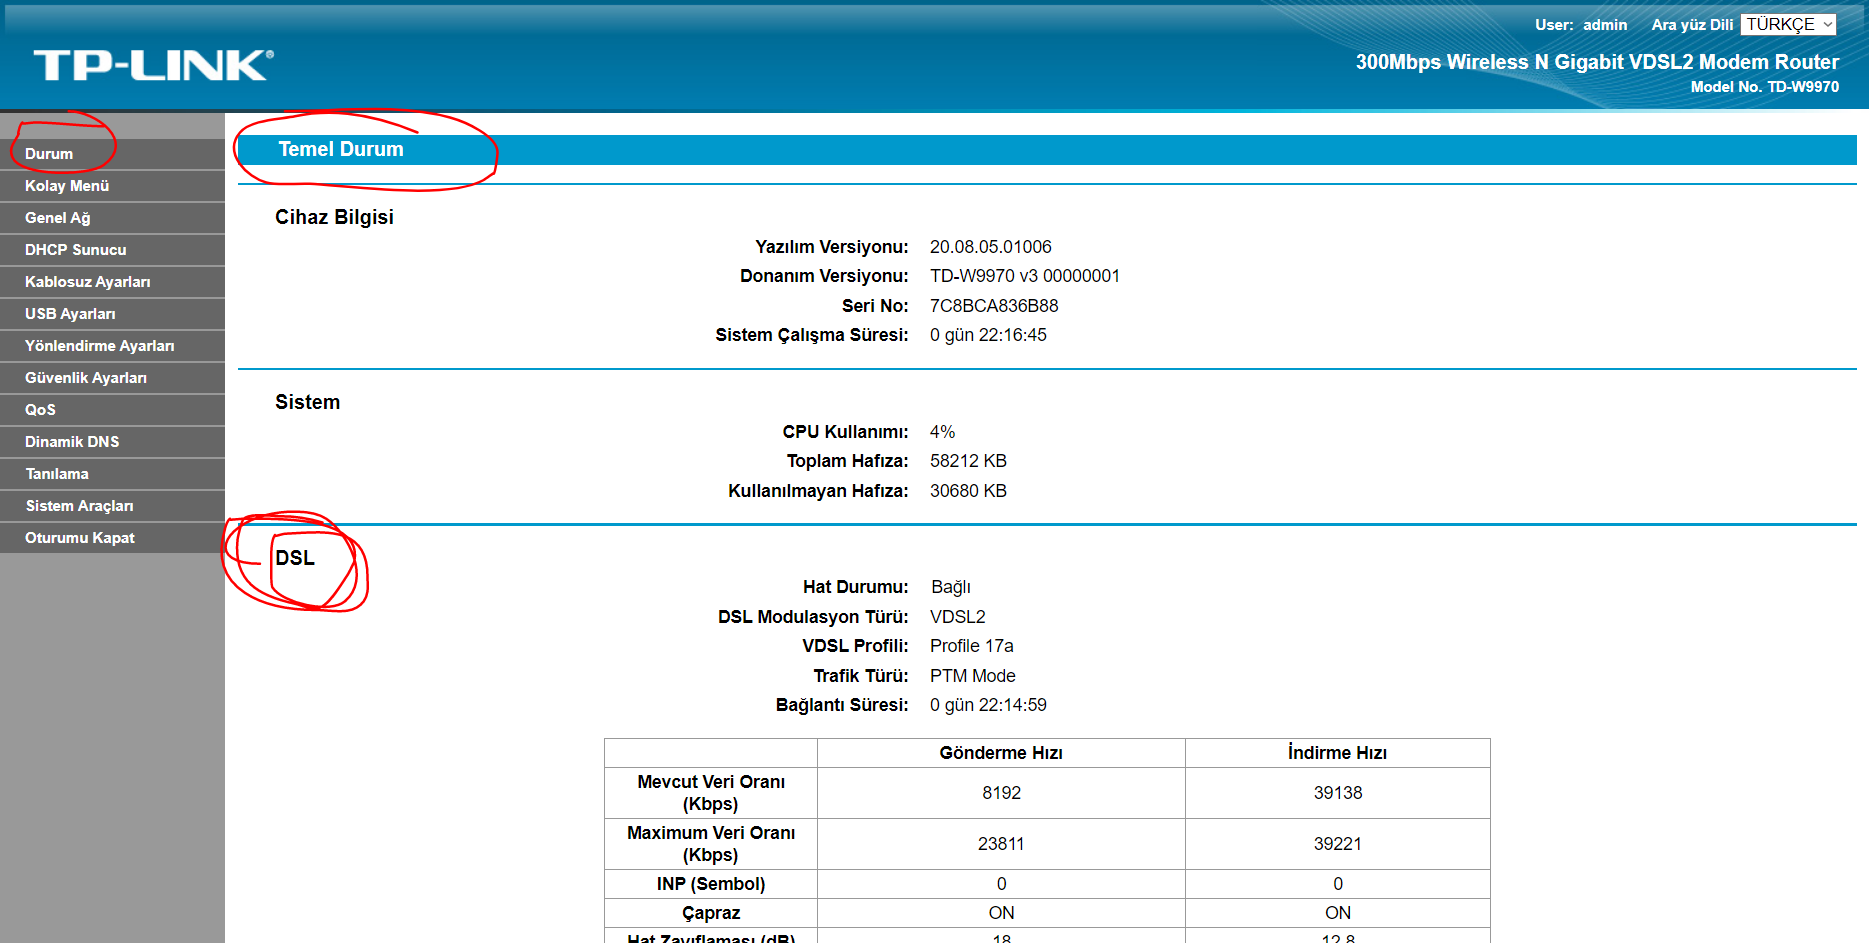Screen dimensions: 1870x943
Task: Select Kablosuz Ayarları in the sidebar
Action: (x=112, y=282)
